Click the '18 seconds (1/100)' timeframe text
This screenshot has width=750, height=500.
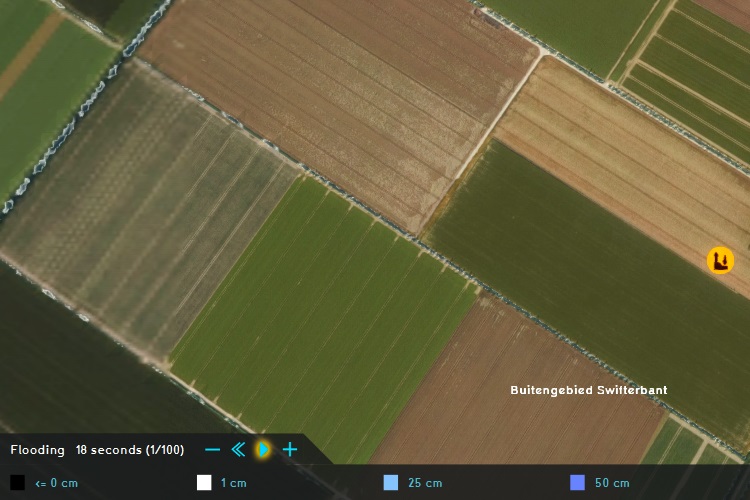point(130,450)
